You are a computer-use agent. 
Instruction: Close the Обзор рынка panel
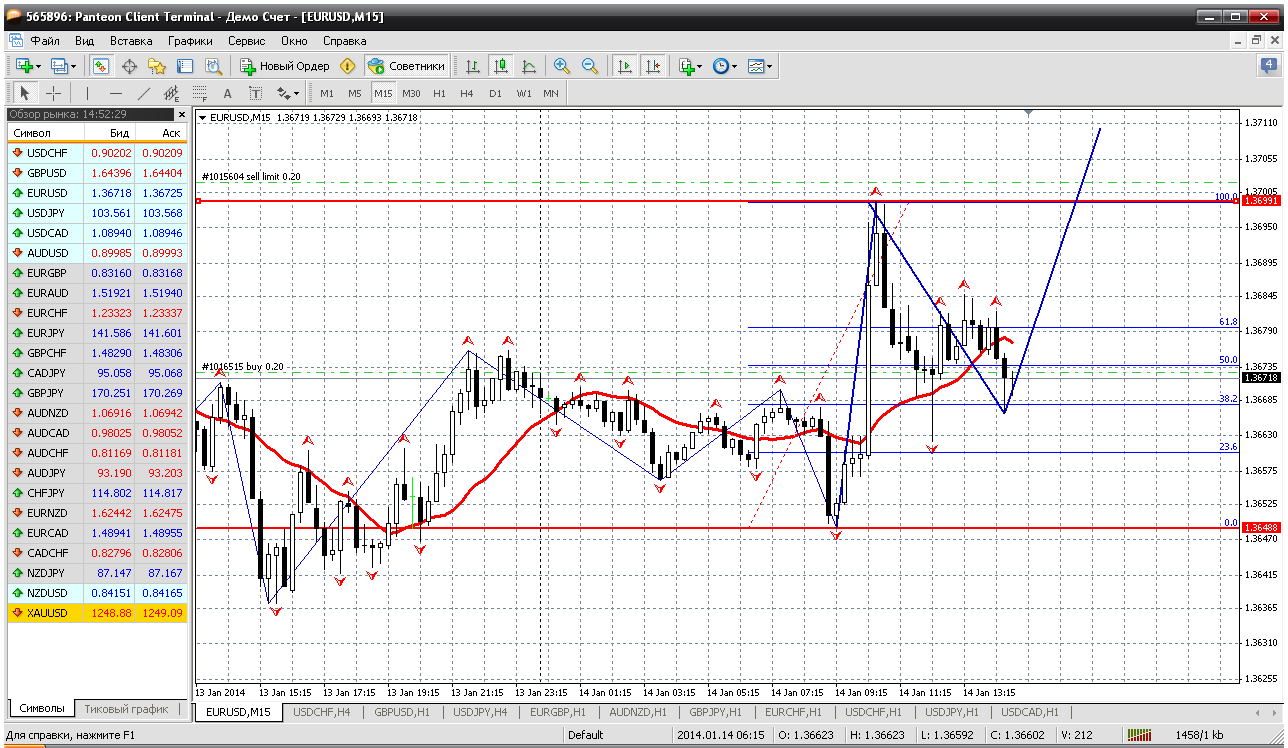click(182, 114)
